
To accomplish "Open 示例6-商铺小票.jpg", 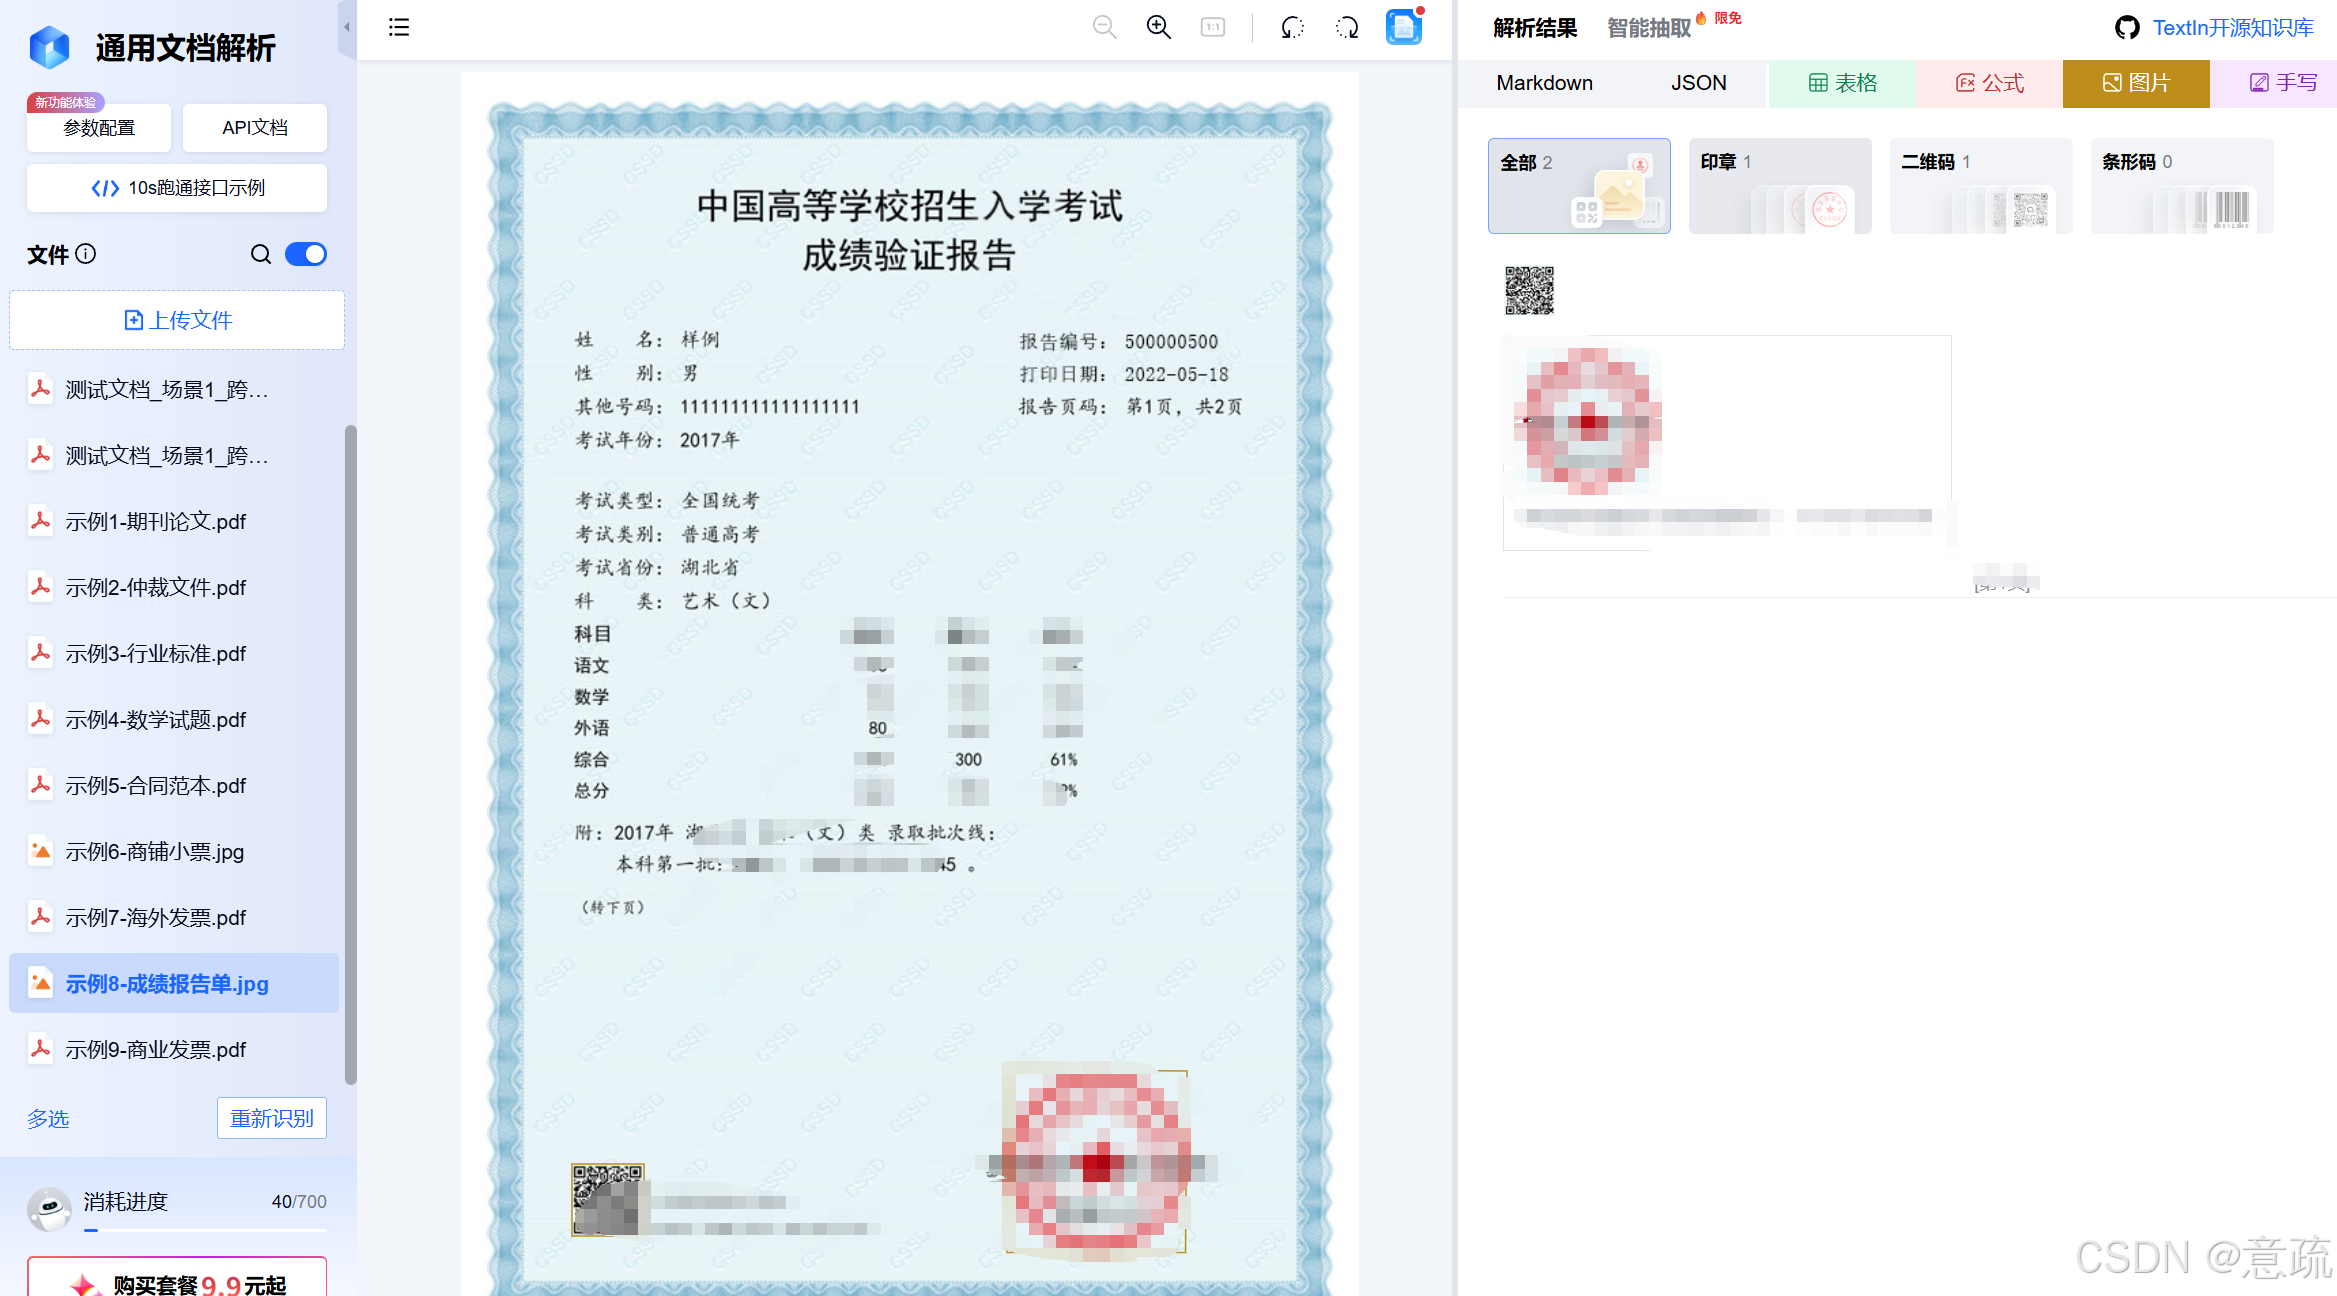I will [174, 852].
